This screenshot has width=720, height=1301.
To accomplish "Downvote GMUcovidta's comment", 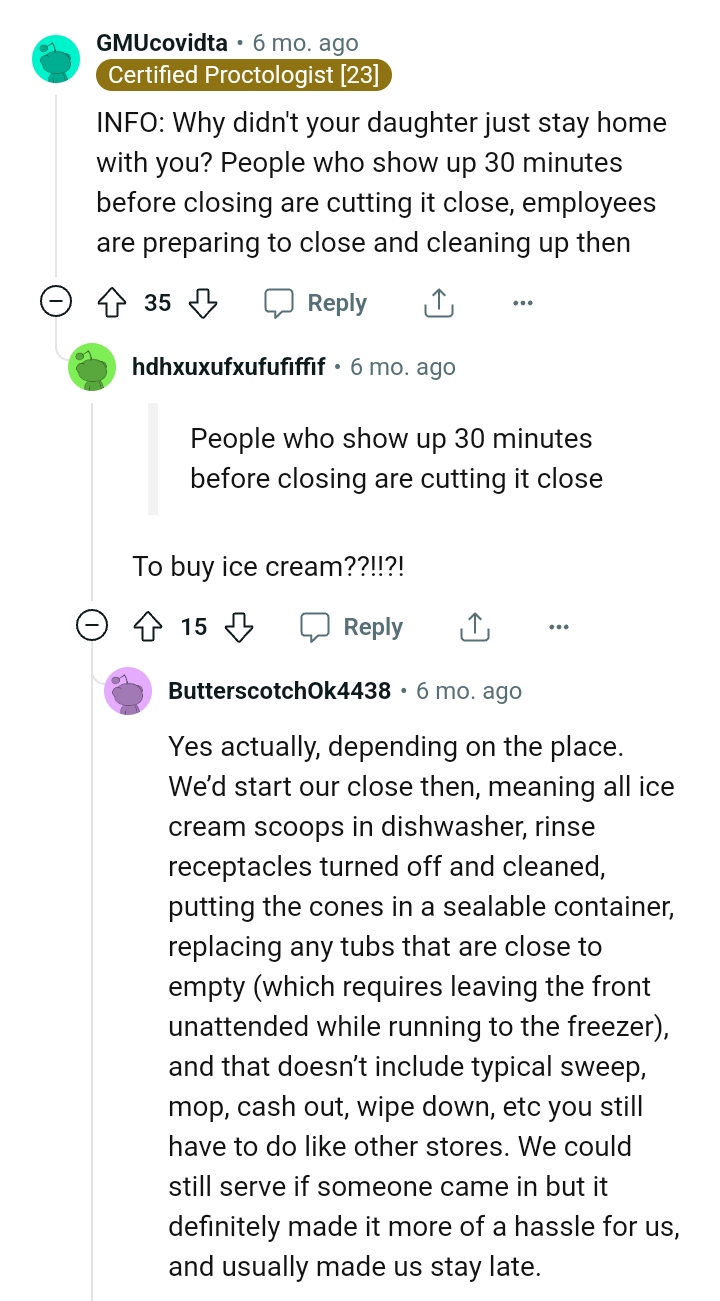I will coord(203,302).
